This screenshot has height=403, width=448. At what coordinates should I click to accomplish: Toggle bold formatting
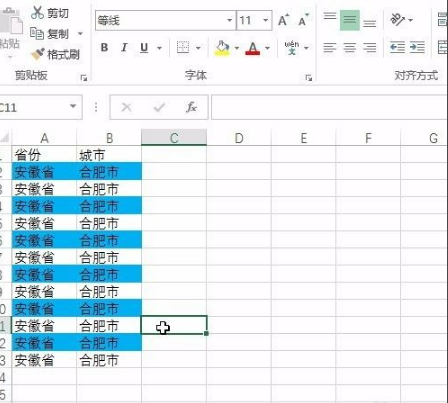(104, 48)
